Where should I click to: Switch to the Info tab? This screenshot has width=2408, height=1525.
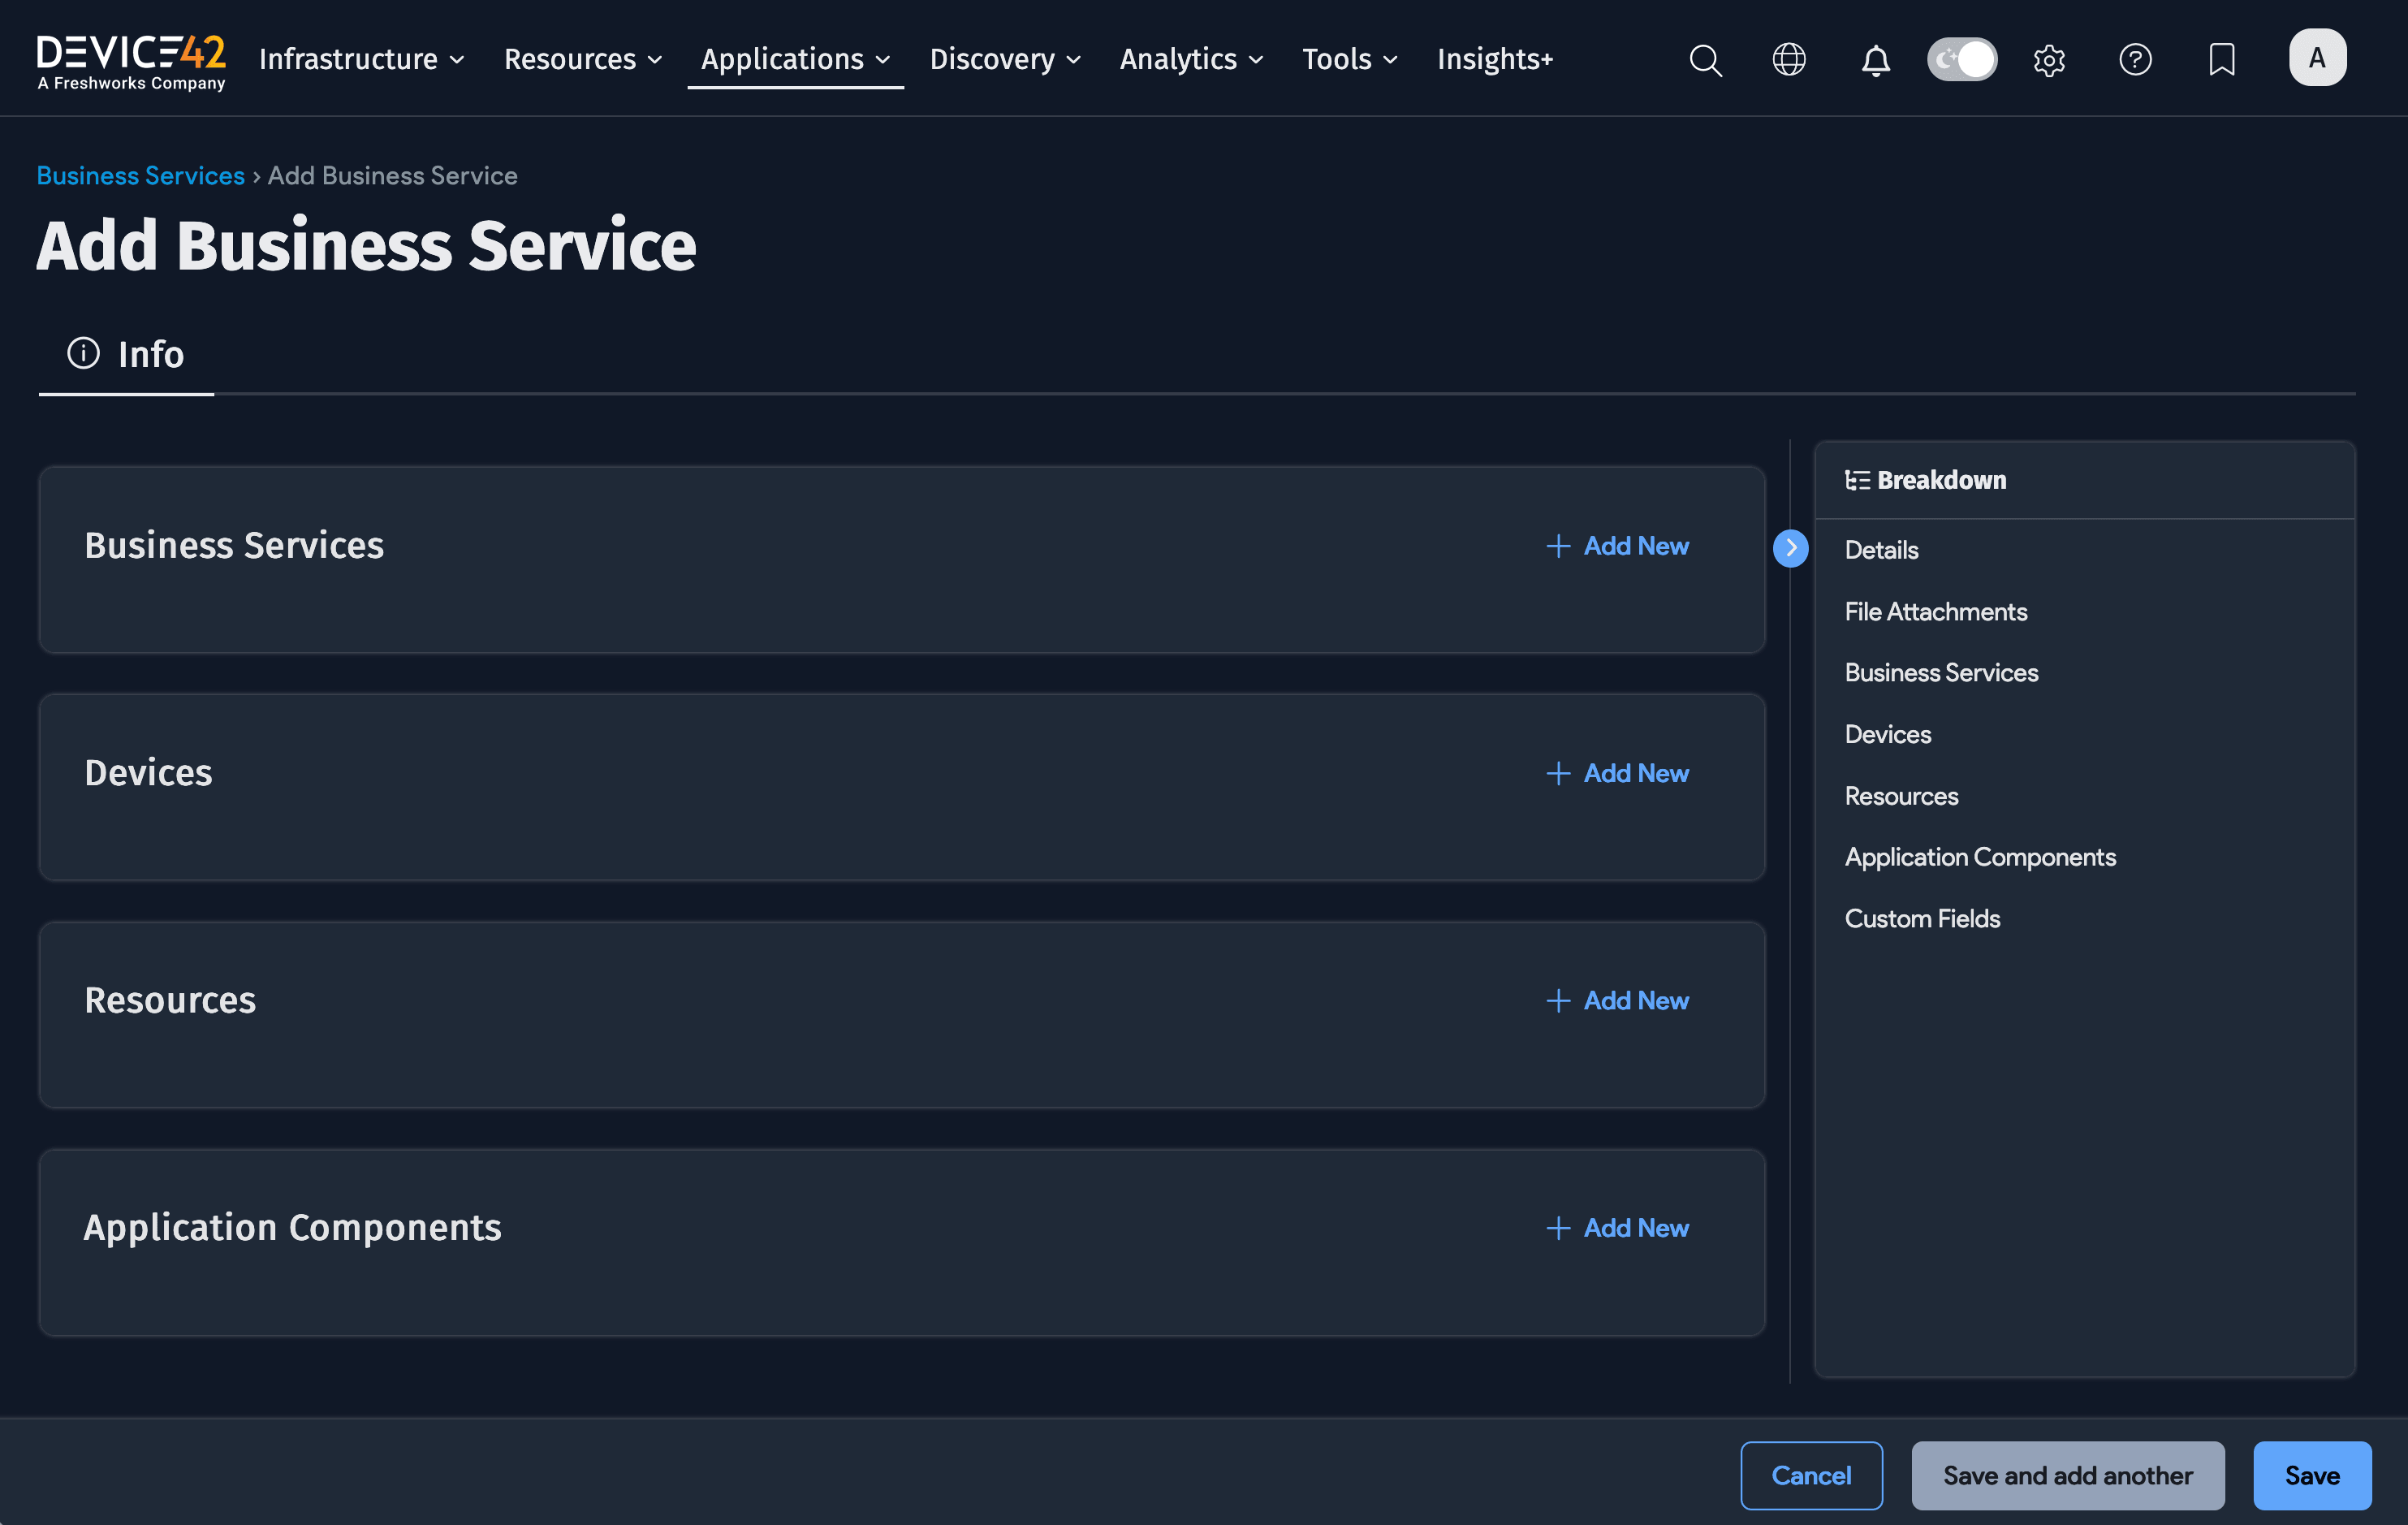pos(126,354)
